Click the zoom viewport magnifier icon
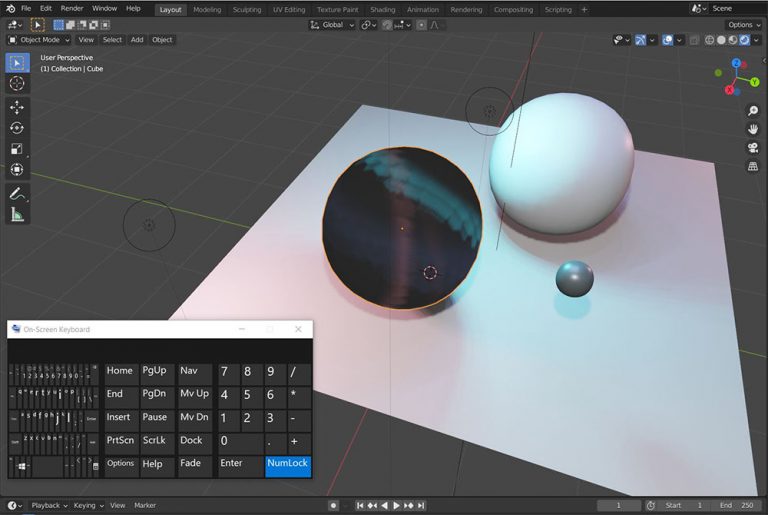The width and height of the screenshot is (768, 515). (753, 111)
